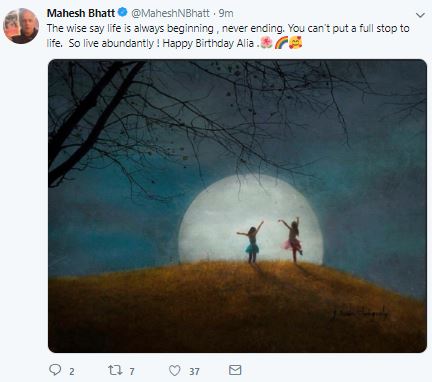Click the smiling hearts face emoji
The width and height of the screenshot is (432, 382).
click(x=295, y=43)
